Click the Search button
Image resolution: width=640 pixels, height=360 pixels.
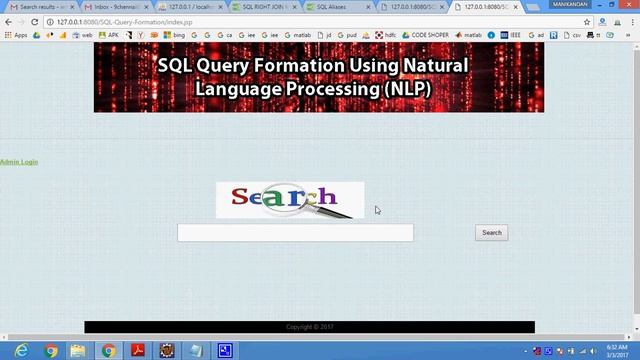[x=491, y=233]
